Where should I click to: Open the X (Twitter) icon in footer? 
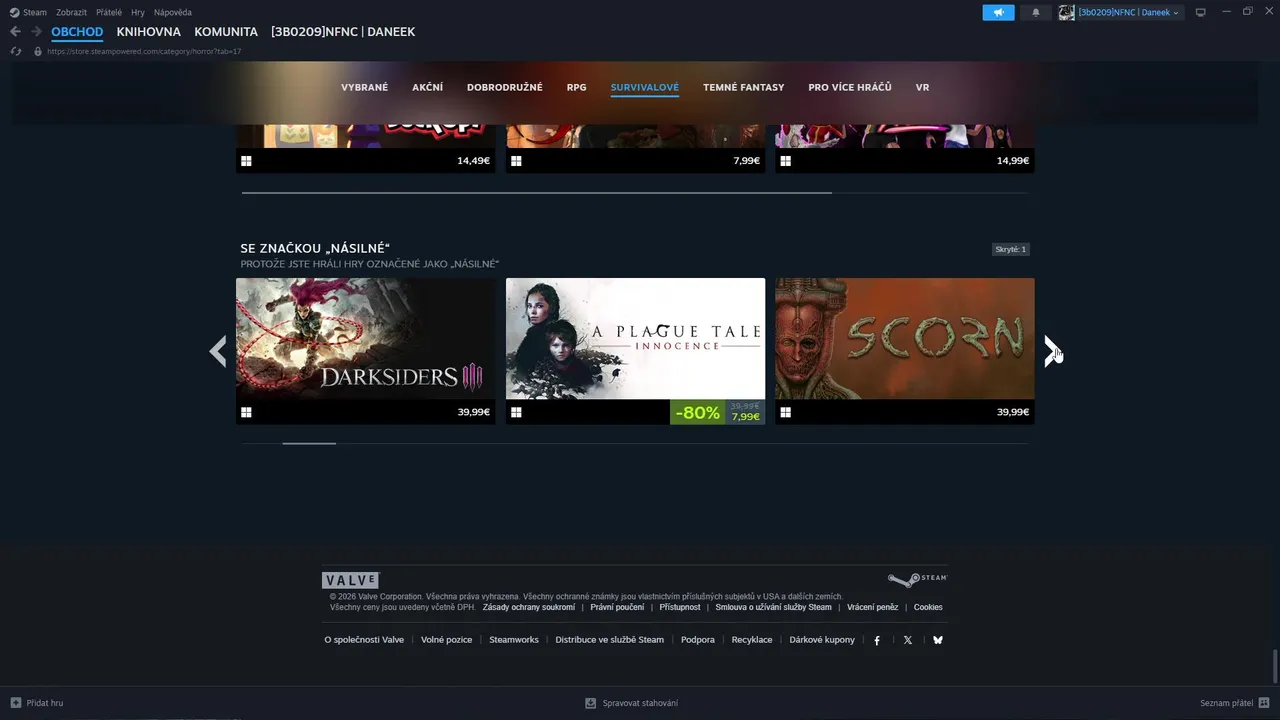[908, 640]
